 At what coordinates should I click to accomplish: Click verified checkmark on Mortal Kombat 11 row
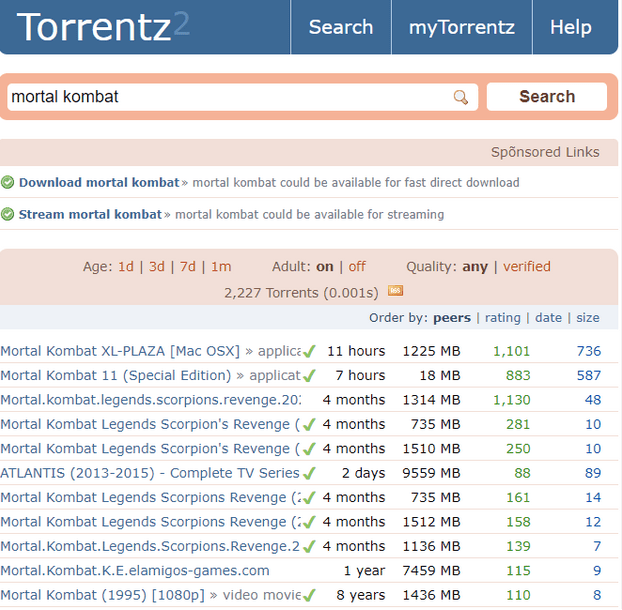coord(309,376)
